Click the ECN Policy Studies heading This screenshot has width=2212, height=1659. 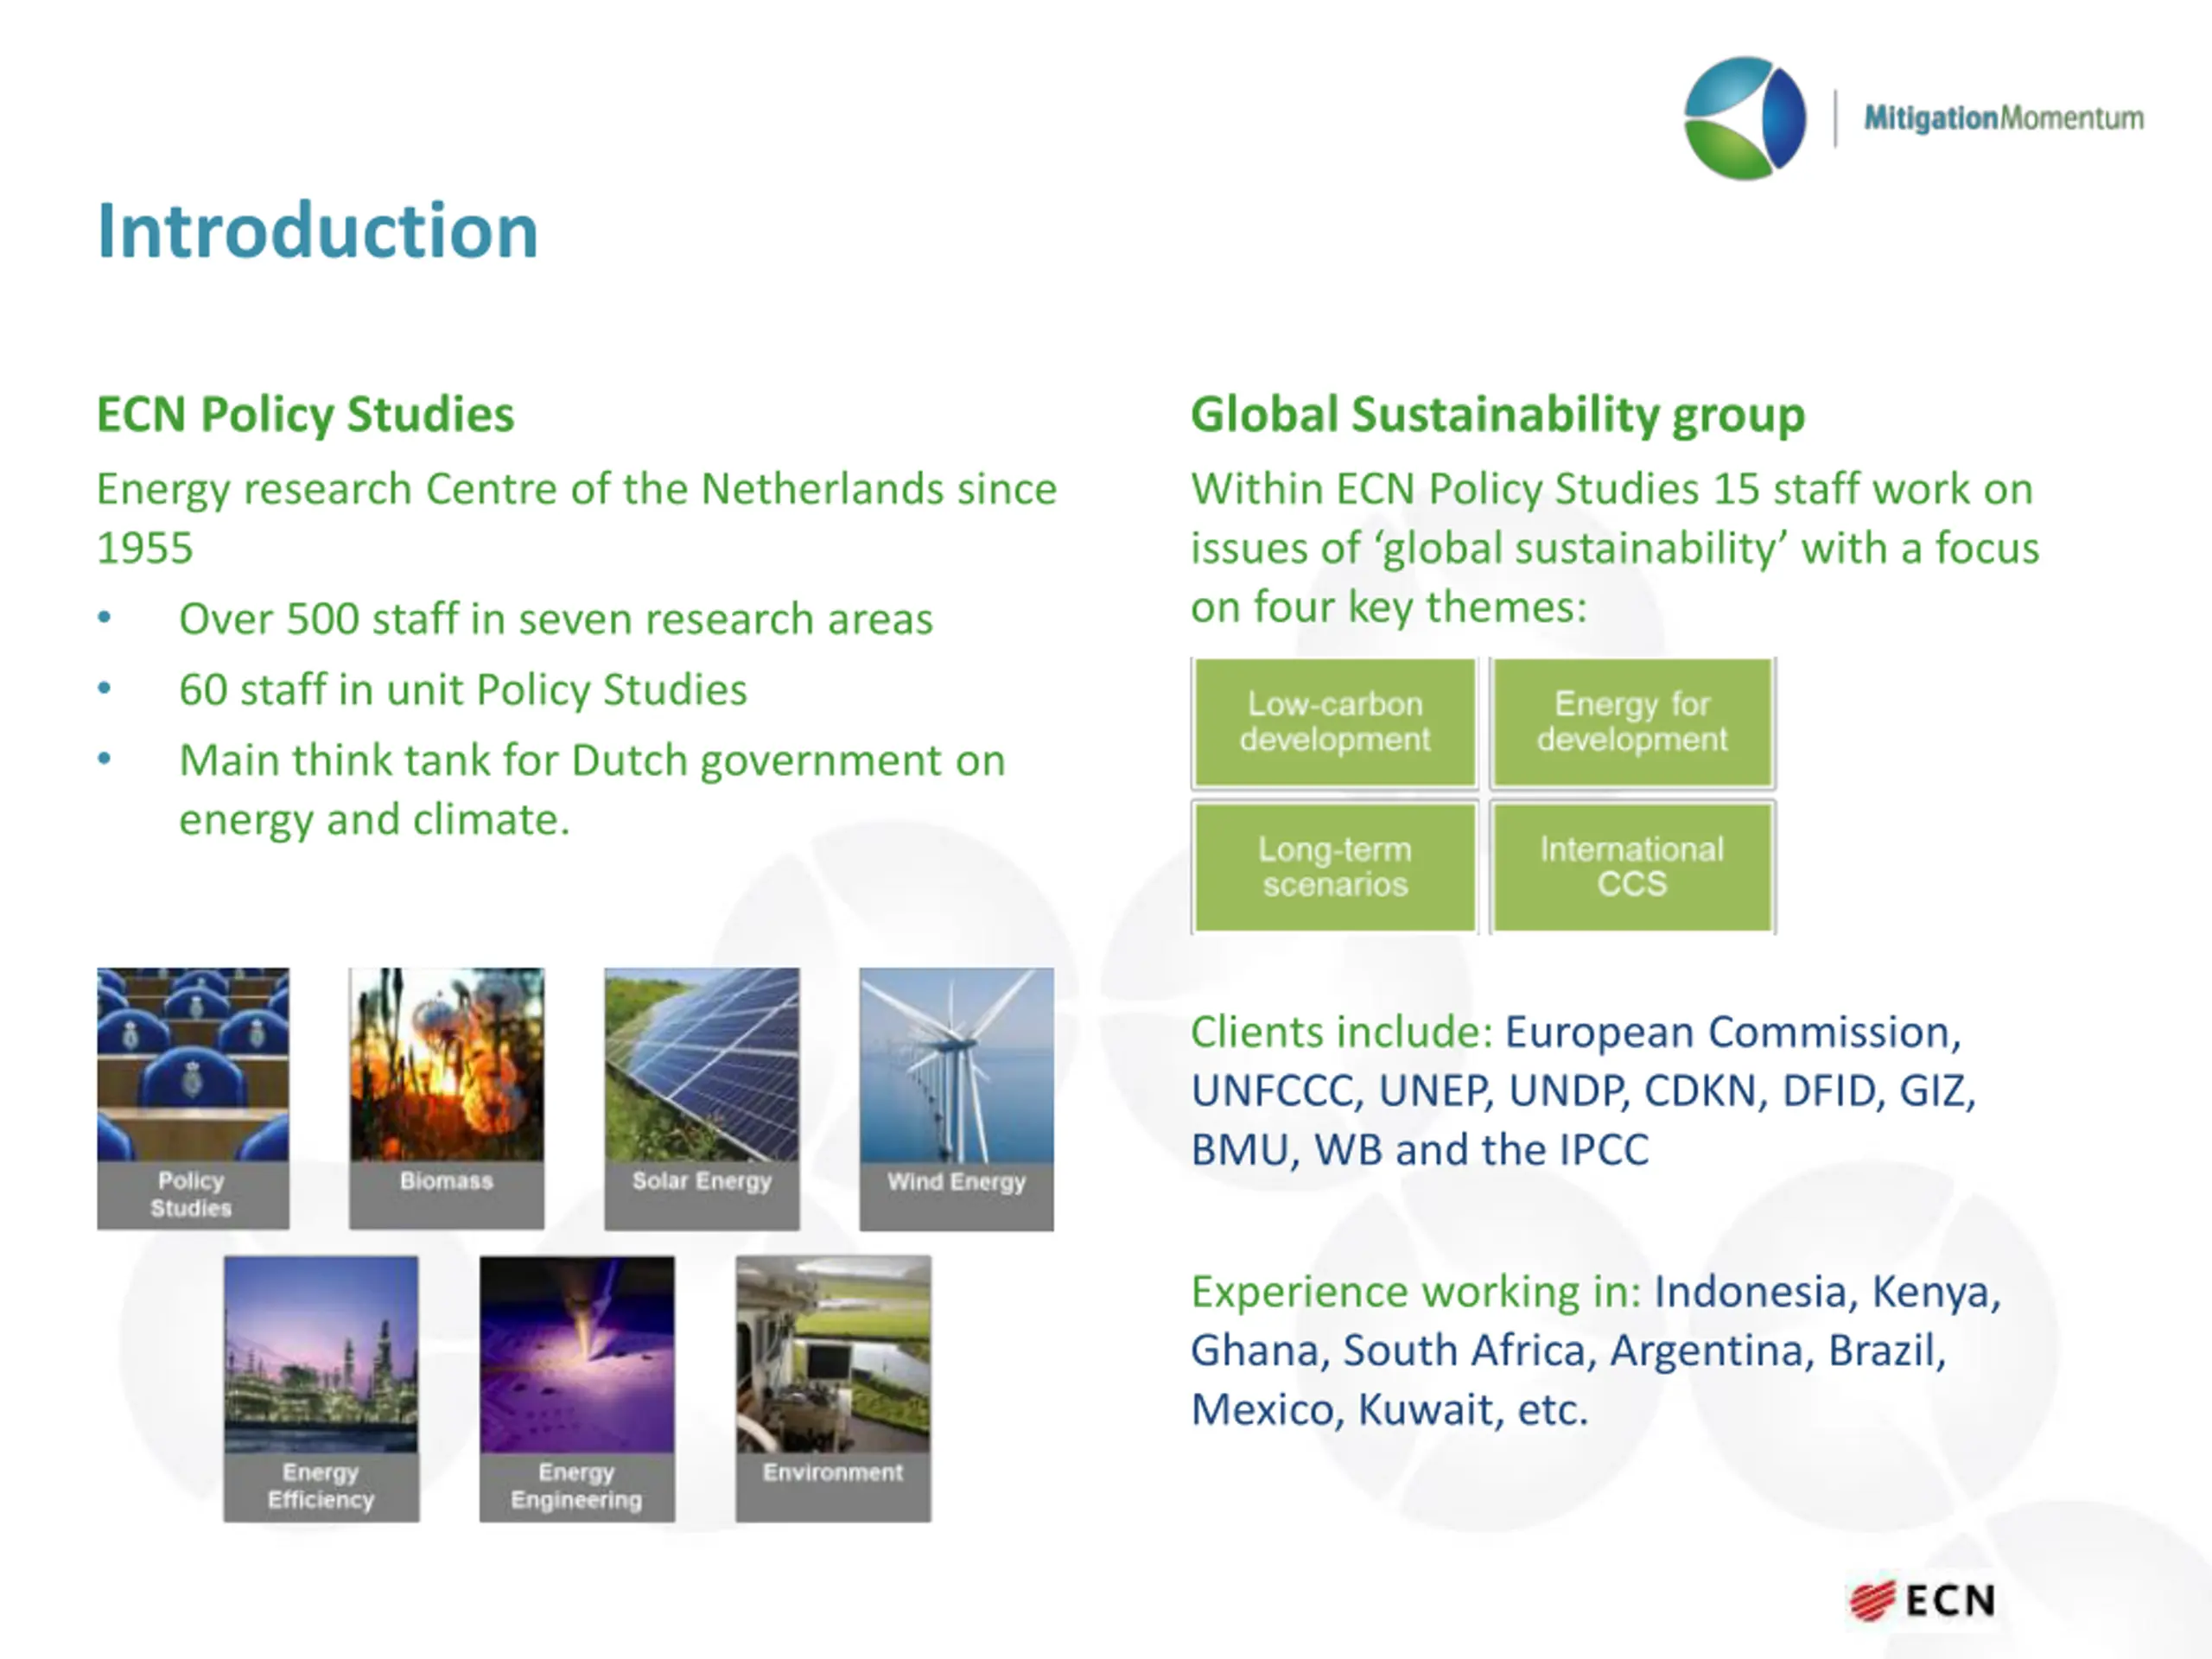coord(305,414)
